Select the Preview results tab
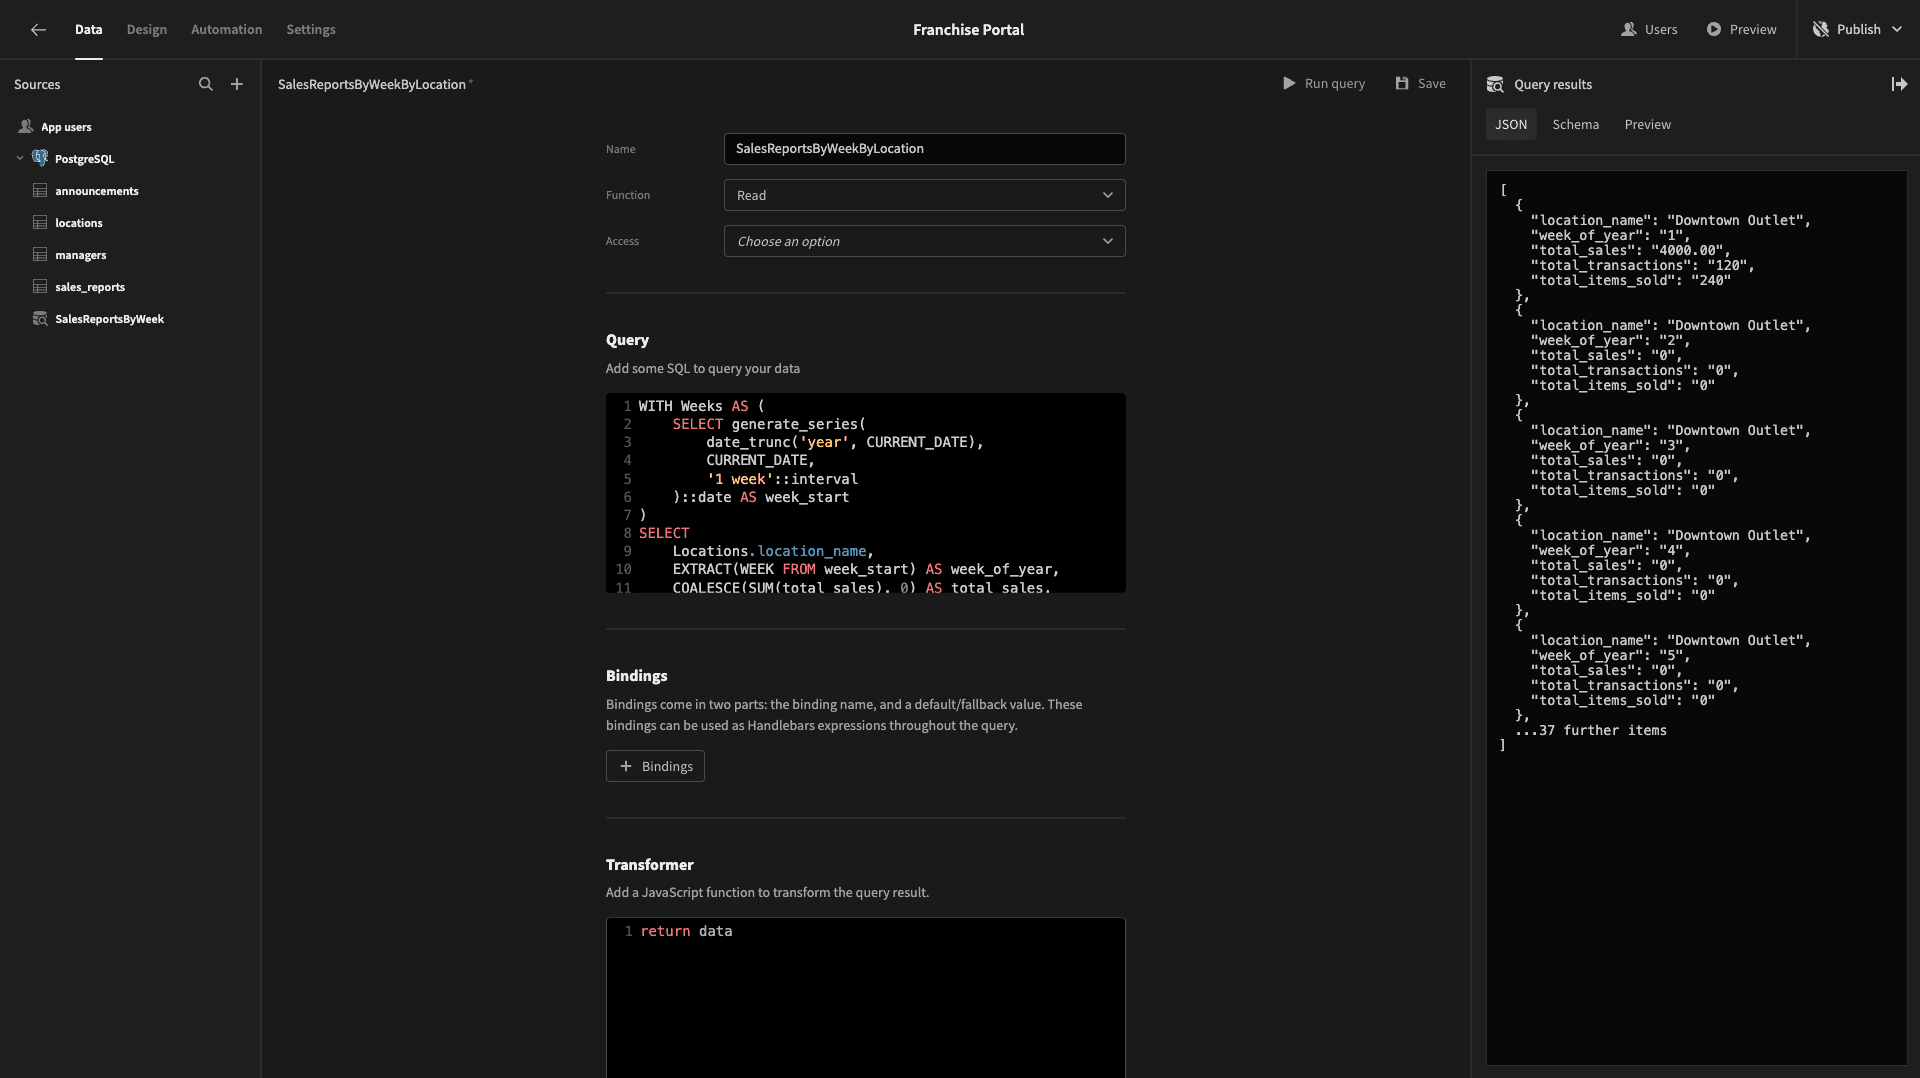Viewport: 1920px width, 1078px height. tap(1648, 124)
